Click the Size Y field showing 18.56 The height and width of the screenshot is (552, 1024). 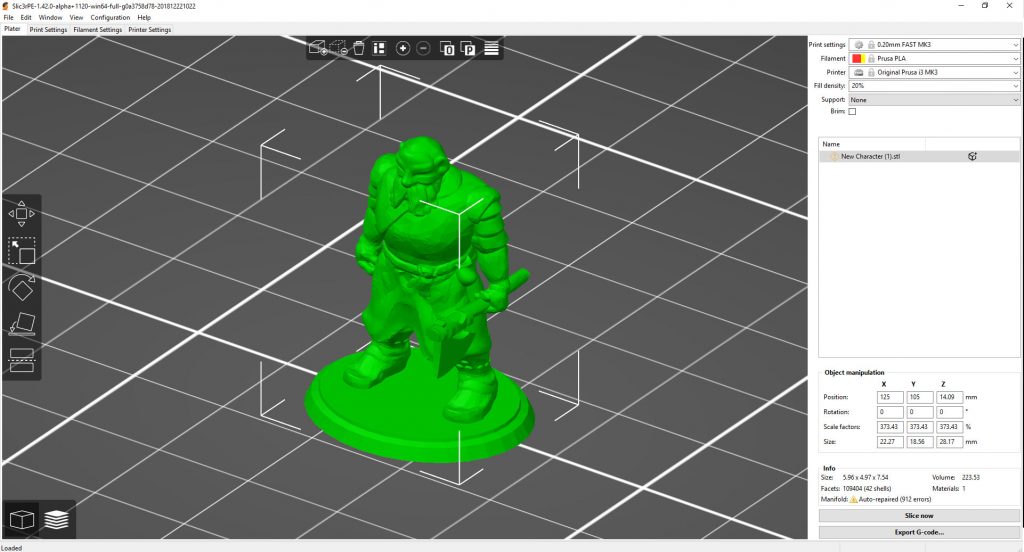coord(920,442)
